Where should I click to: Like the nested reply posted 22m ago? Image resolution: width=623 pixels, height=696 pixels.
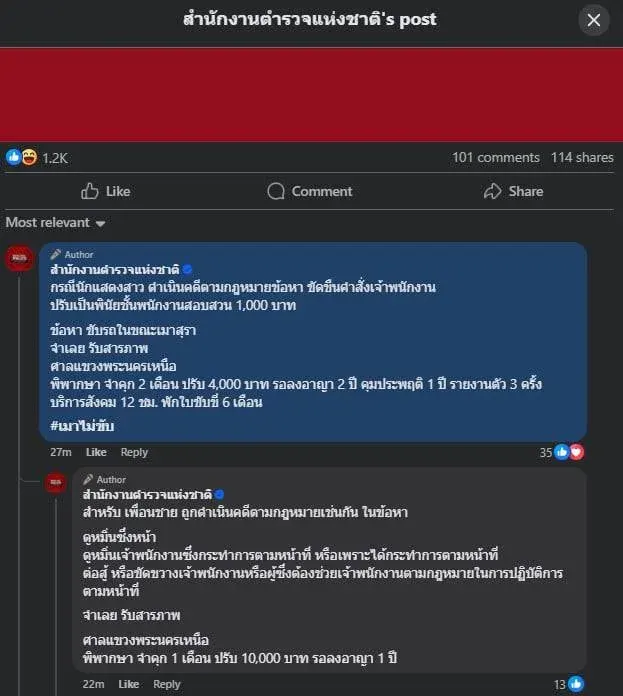click(129, 684)
